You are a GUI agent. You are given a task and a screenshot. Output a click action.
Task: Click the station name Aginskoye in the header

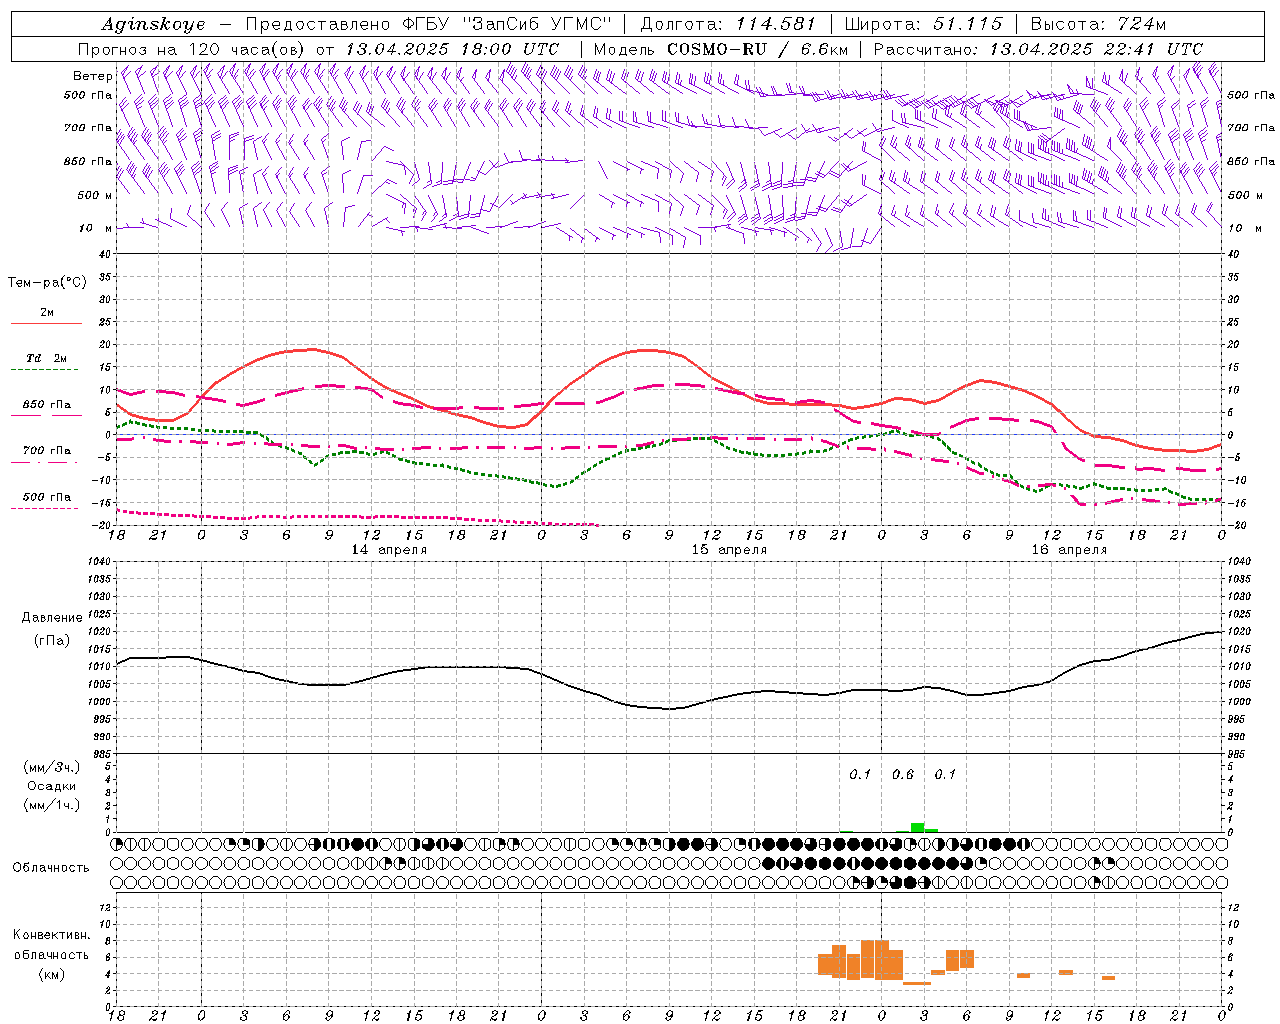tap(154, 24)
